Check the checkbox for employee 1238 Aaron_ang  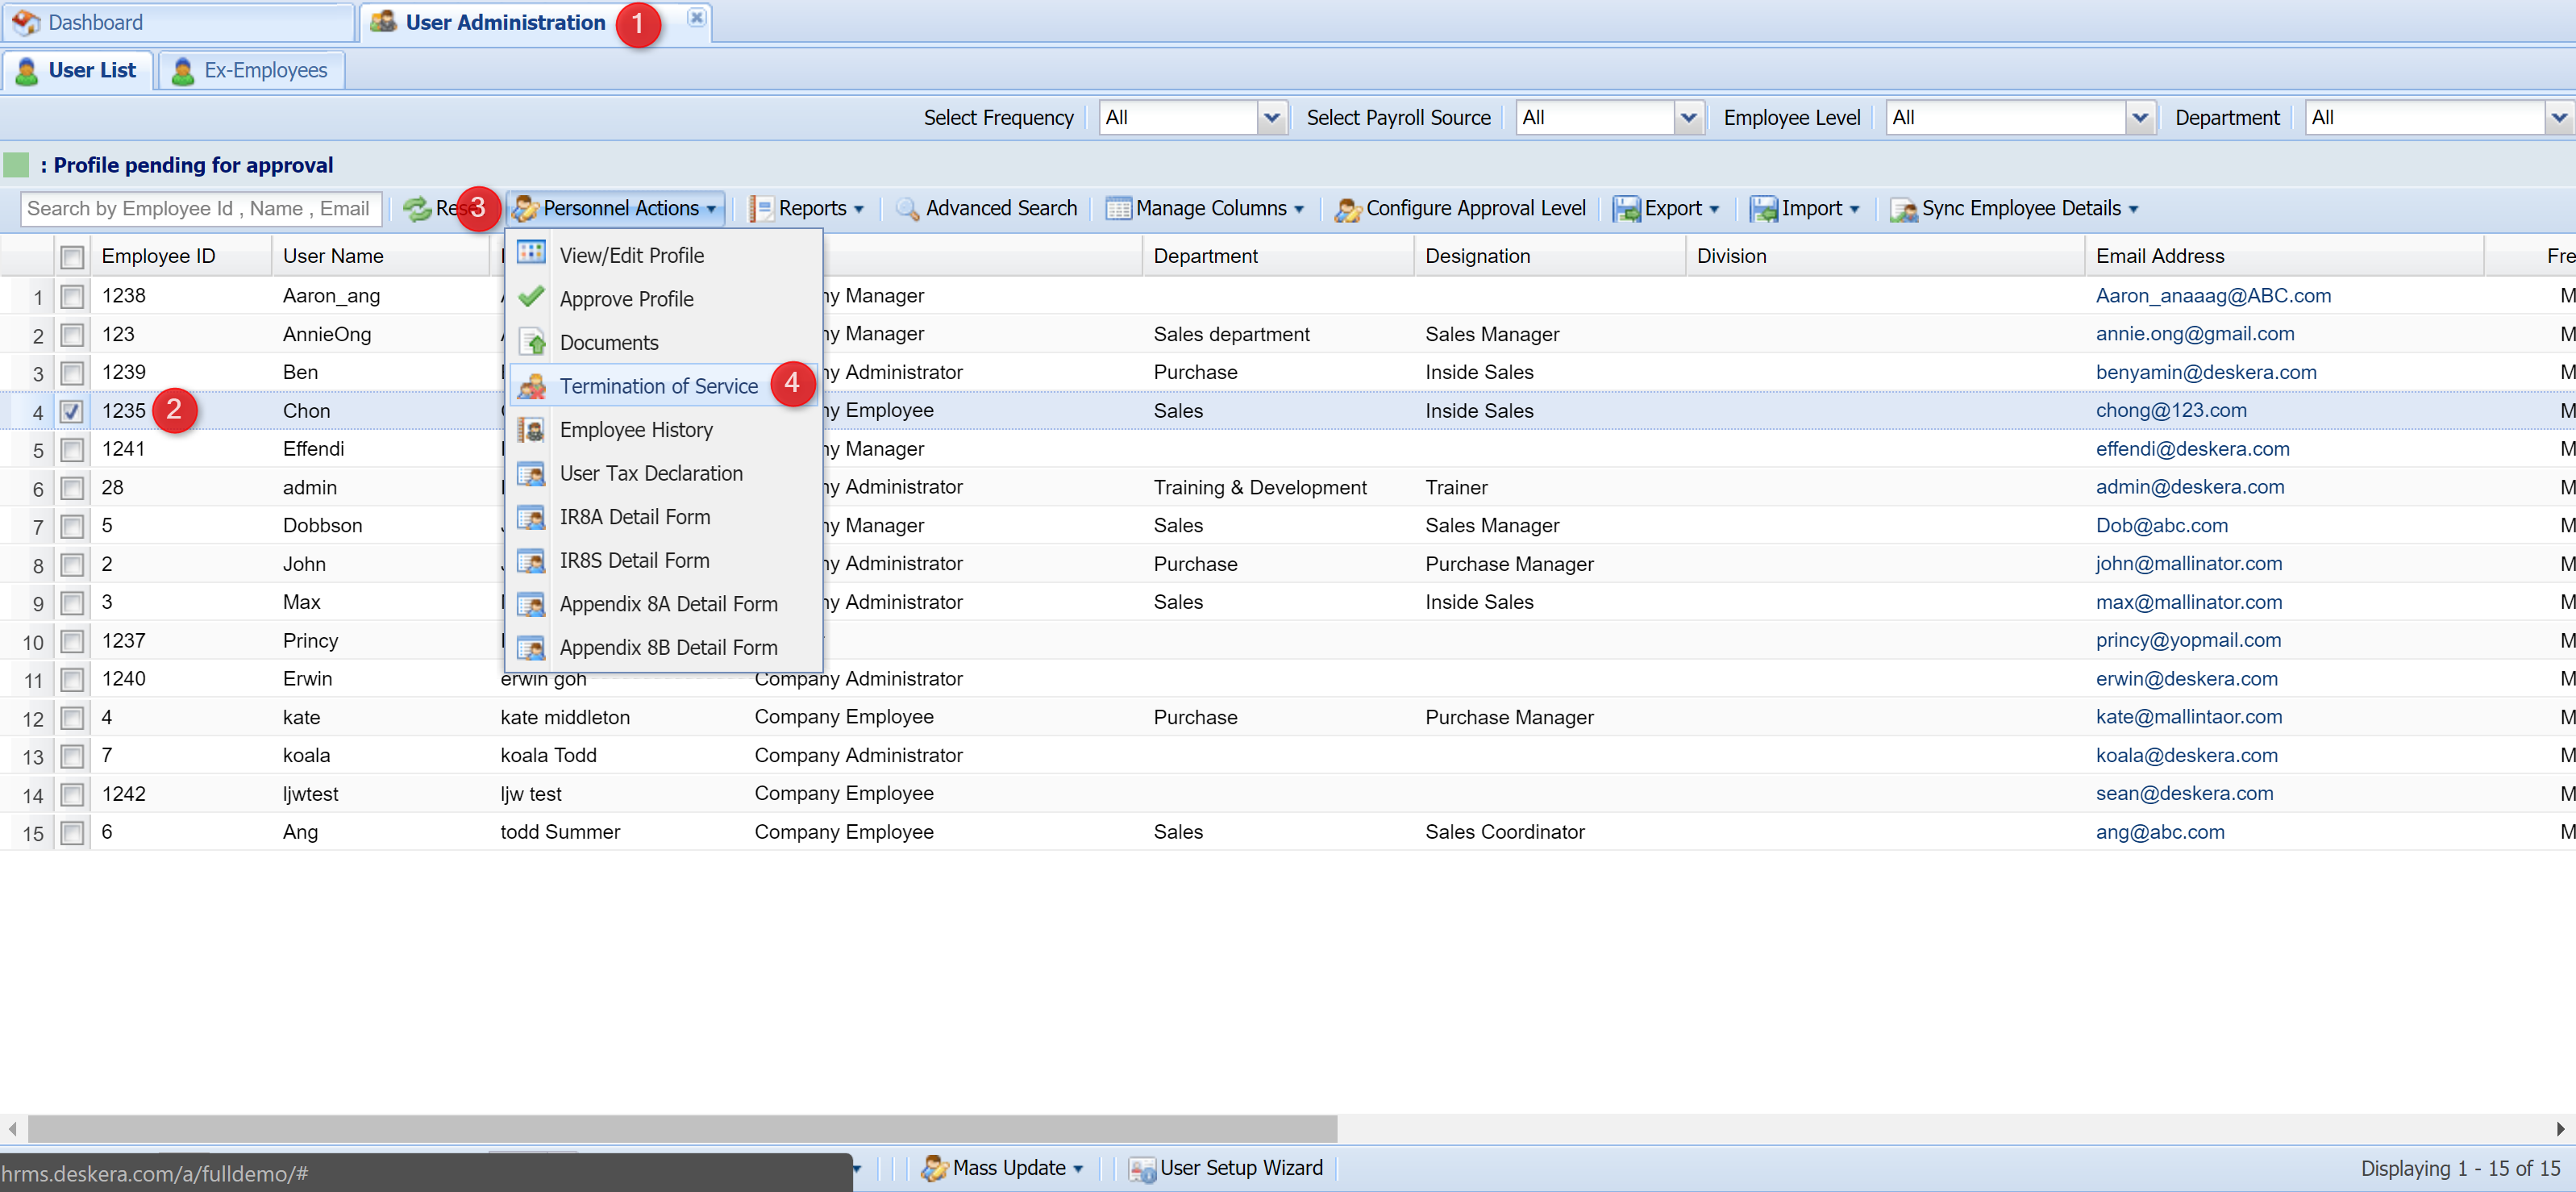coord(71,295)
